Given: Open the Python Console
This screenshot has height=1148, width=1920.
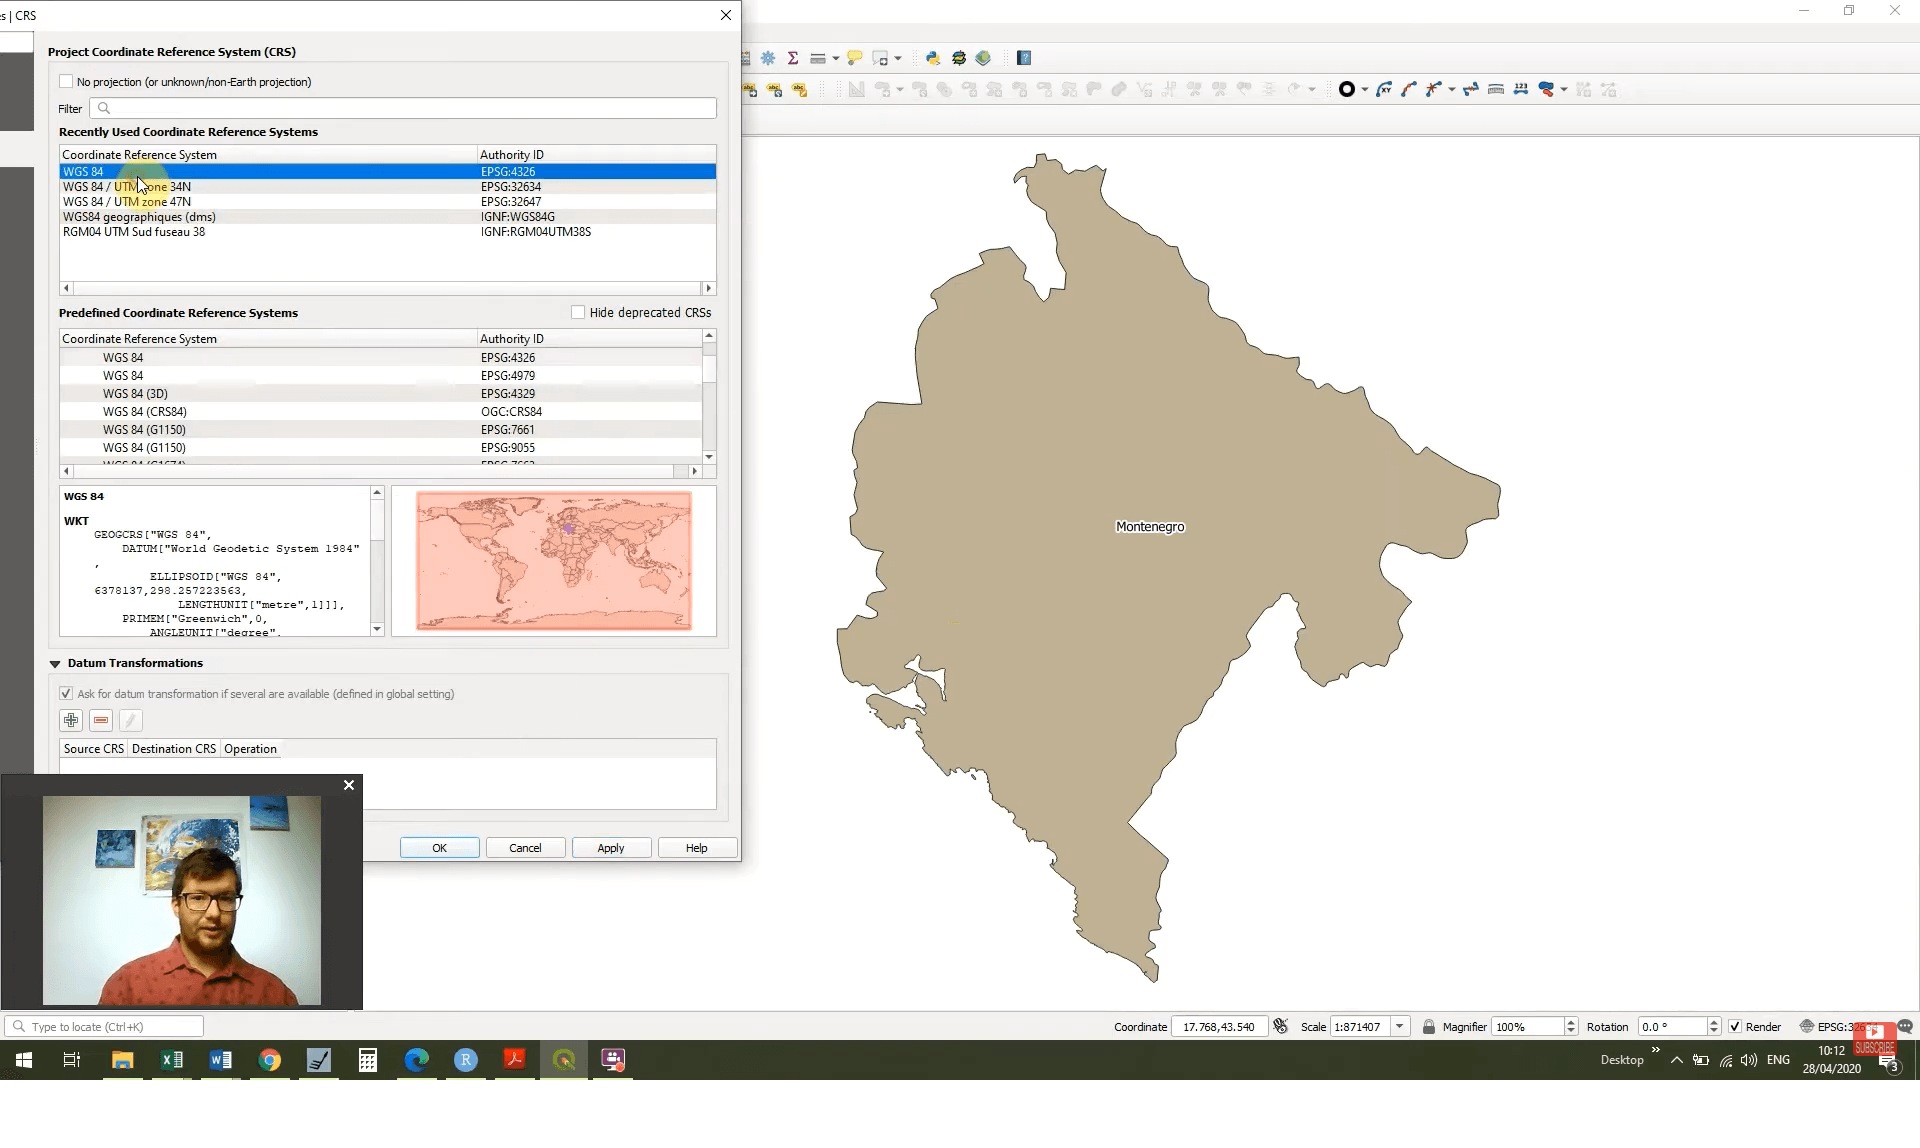Looking at the screenshot, I should 933,57.
